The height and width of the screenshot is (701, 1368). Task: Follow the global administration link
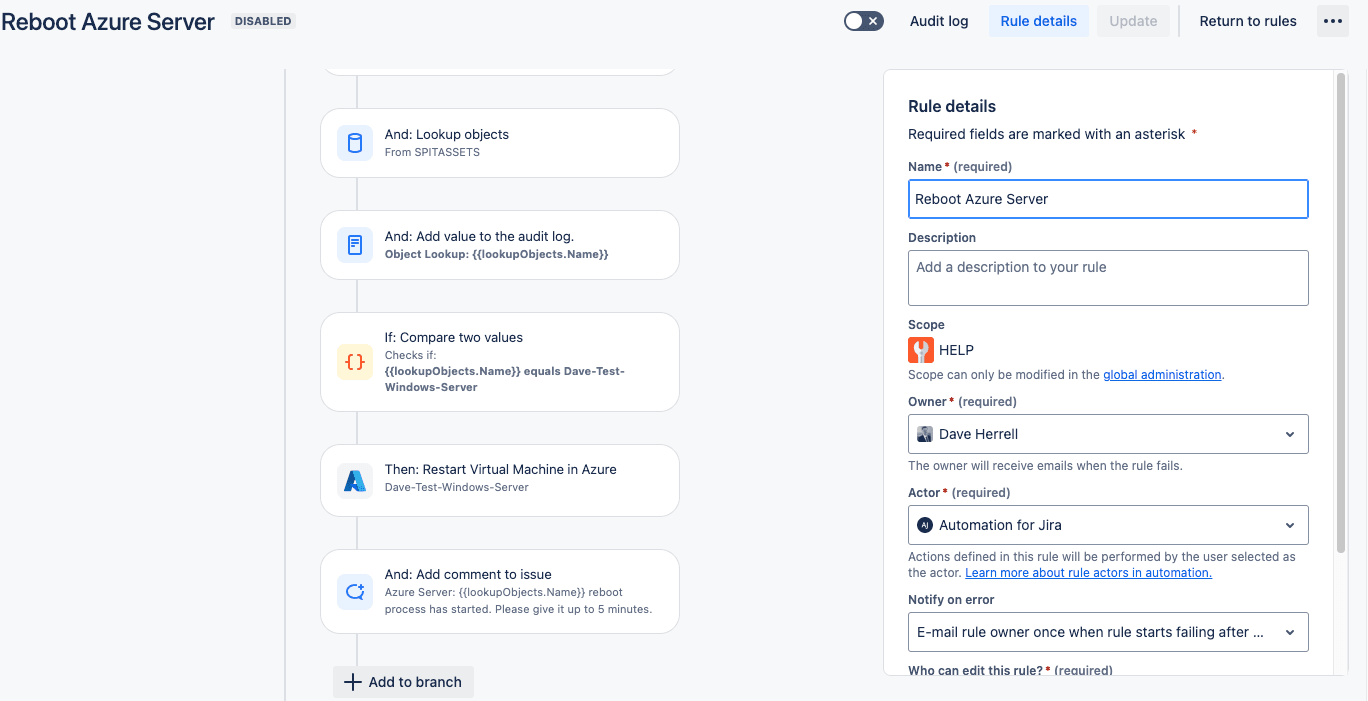[x=1162, y=375]
